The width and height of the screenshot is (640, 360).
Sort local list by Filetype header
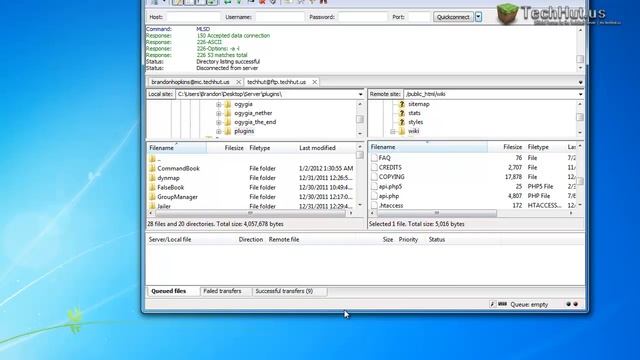tap(260, 148)
